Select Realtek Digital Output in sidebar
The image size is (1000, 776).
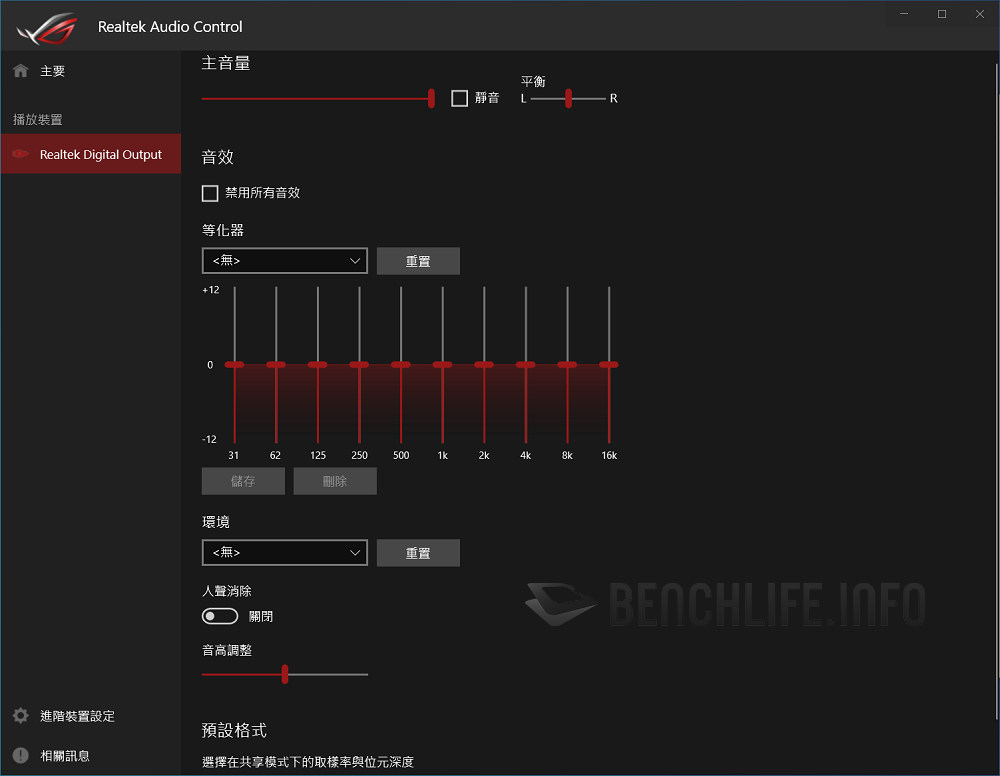(91, 154)
